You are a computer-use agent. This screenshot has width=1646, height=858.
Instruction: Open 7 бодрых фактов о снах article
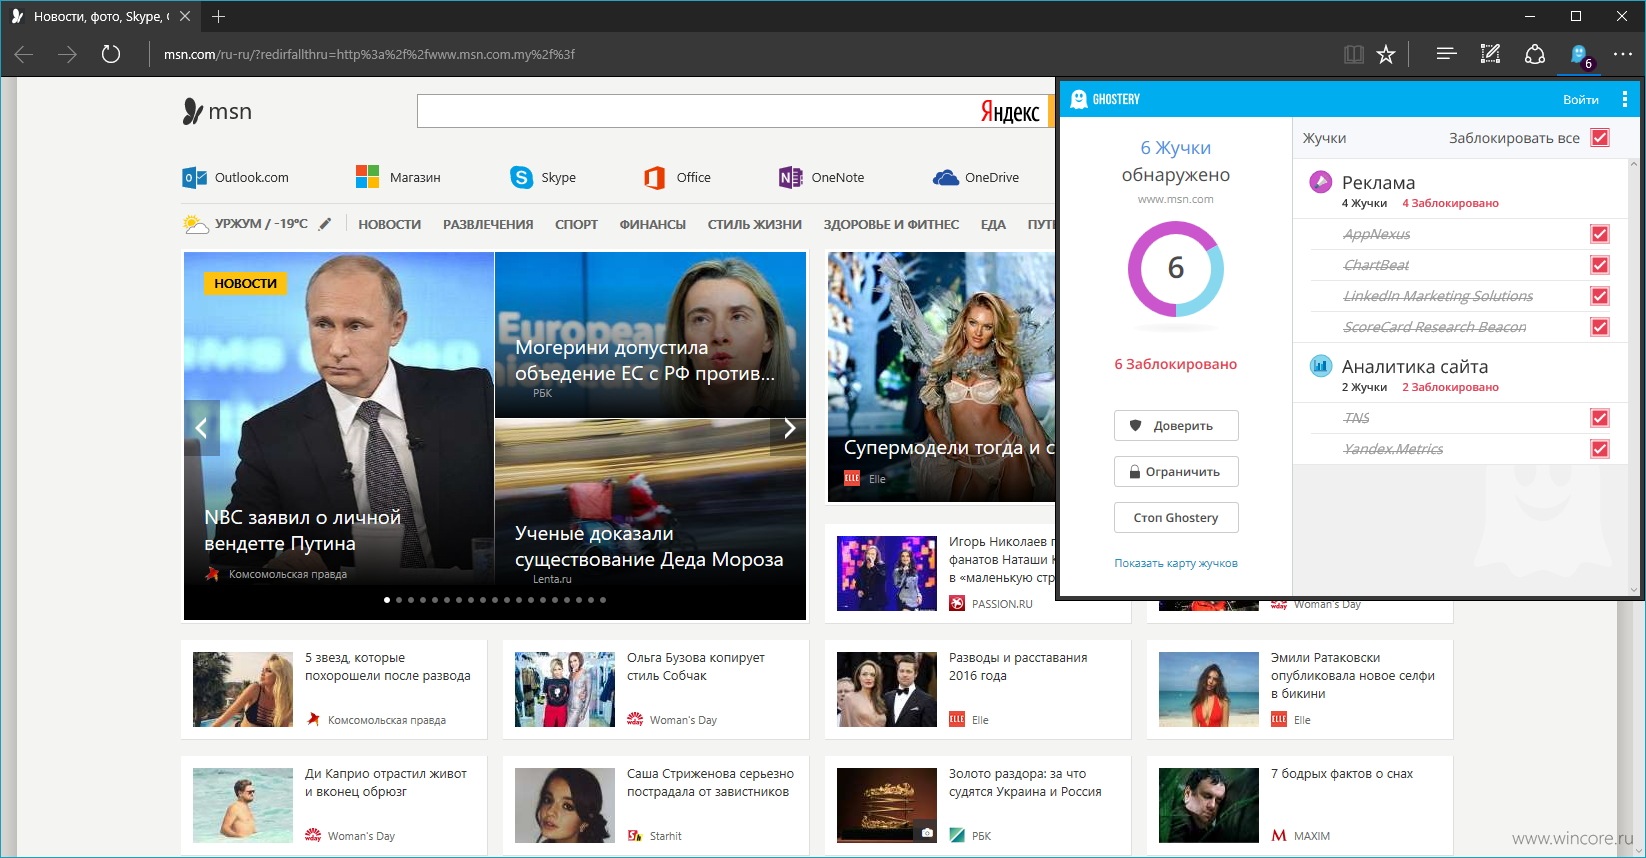pos(1299,805)
